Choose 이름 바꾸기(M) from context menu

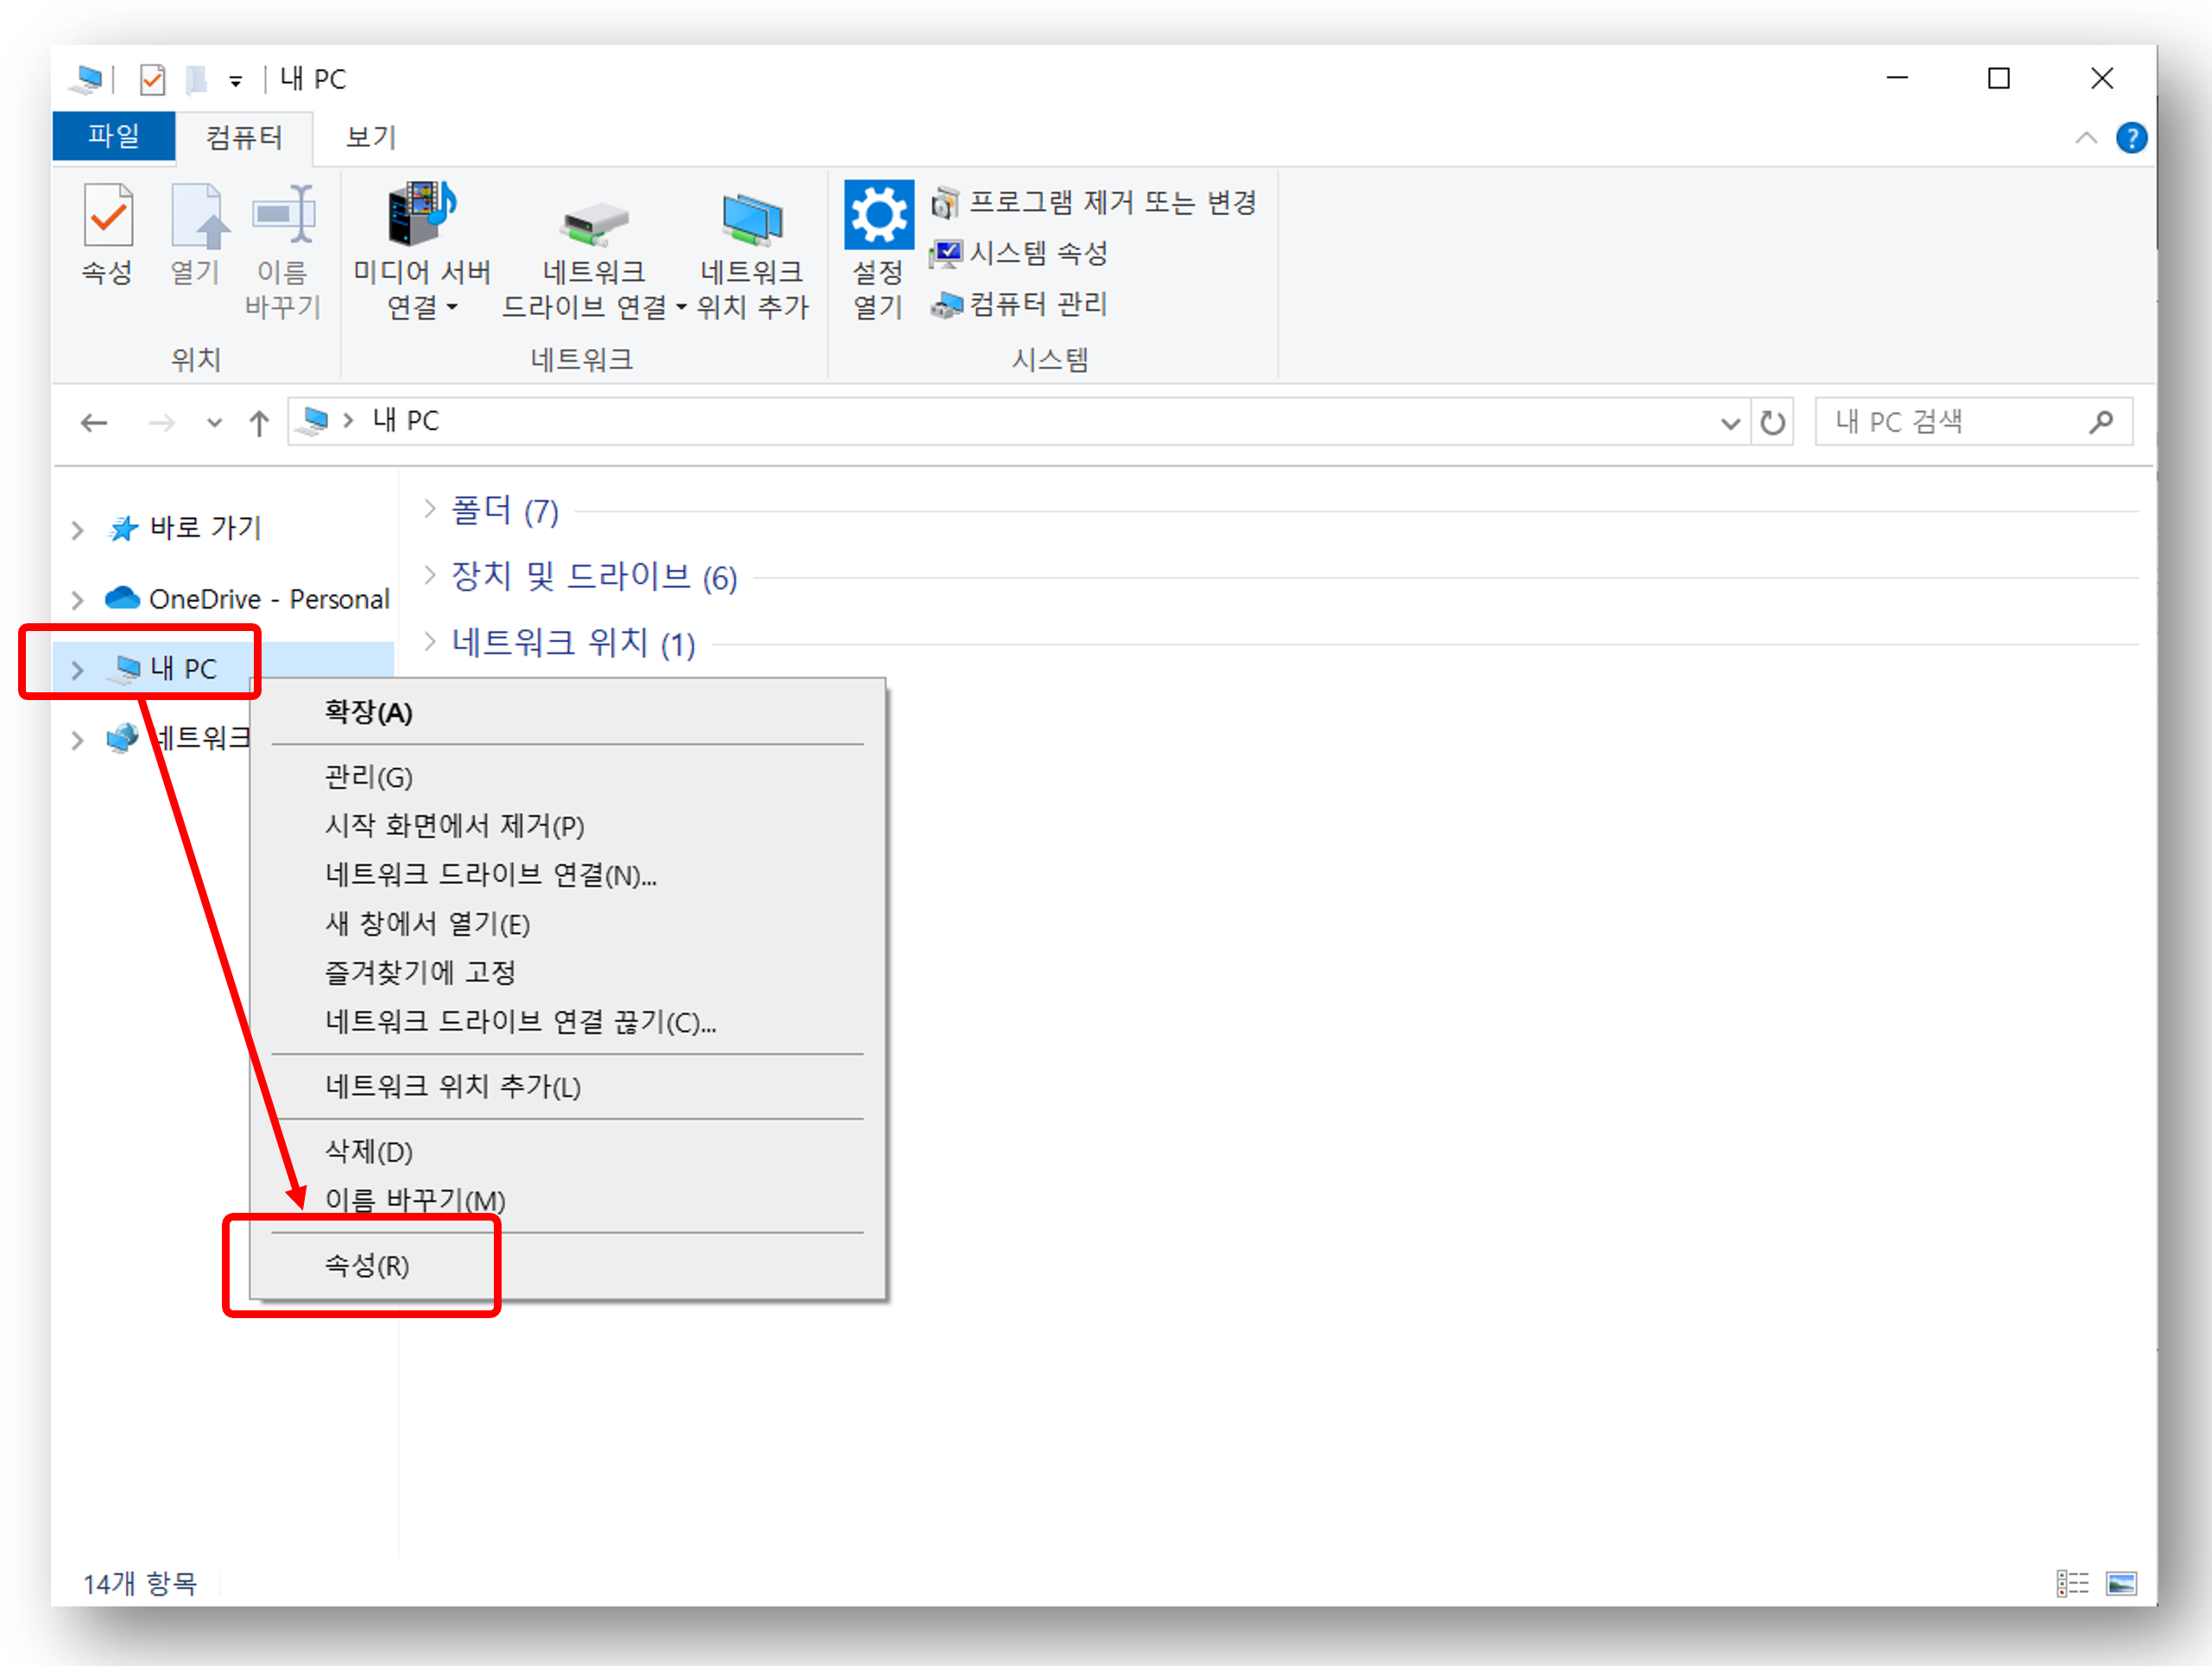[x=567, y=1199]
